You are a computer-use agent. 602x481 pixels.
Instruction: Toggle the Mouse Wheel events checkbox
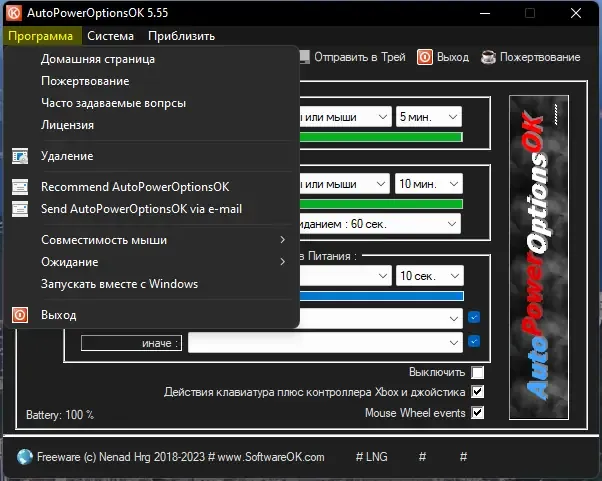coord(478,413)
